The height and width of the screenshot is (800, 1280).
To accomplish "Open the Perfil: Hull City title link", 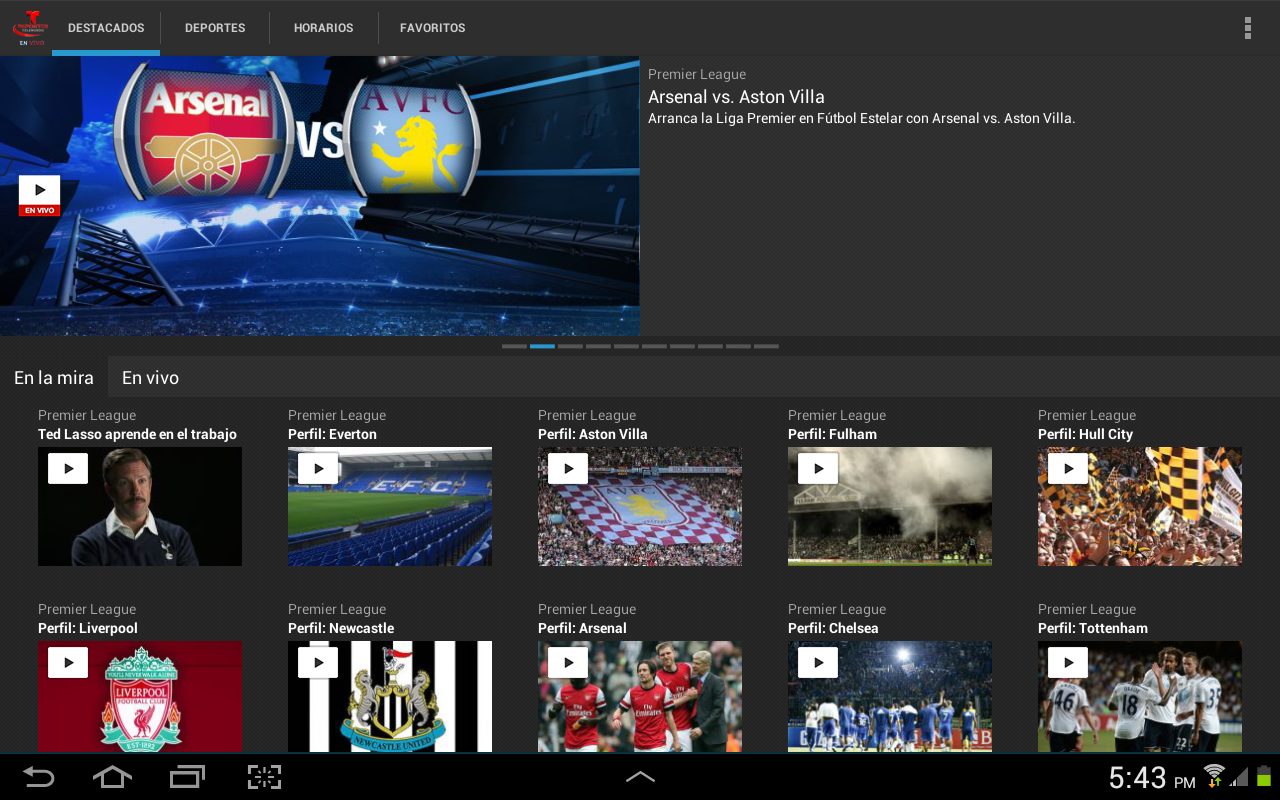I will [1085, 434].
